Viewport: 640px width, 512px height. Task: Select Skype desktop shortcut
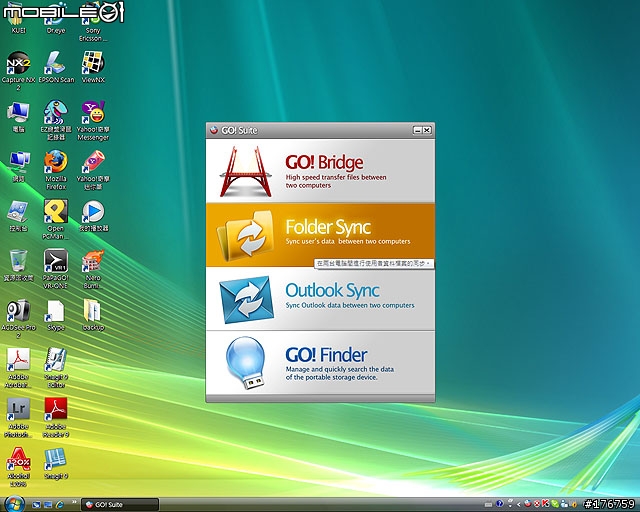[x=56, y=315]
